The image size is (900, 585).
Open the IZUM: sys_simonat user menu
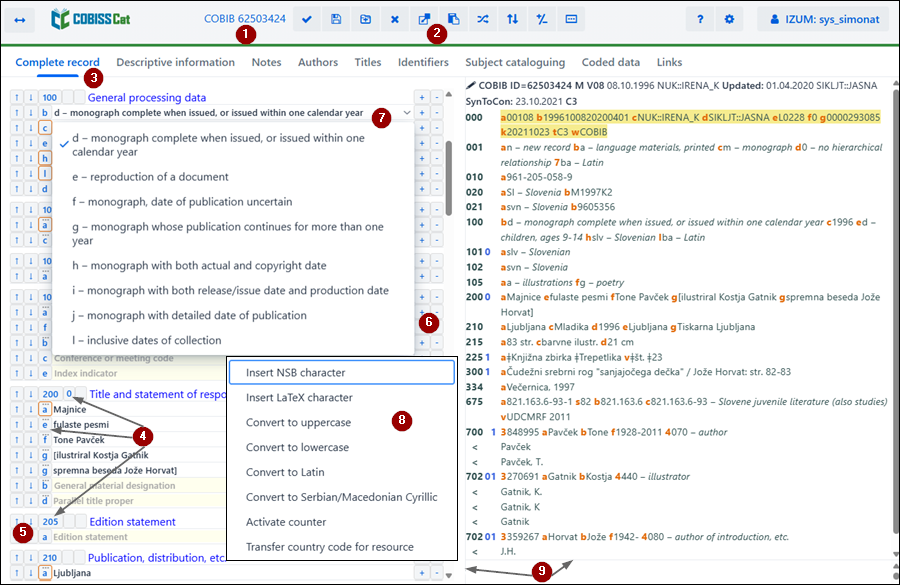(824, 20)
